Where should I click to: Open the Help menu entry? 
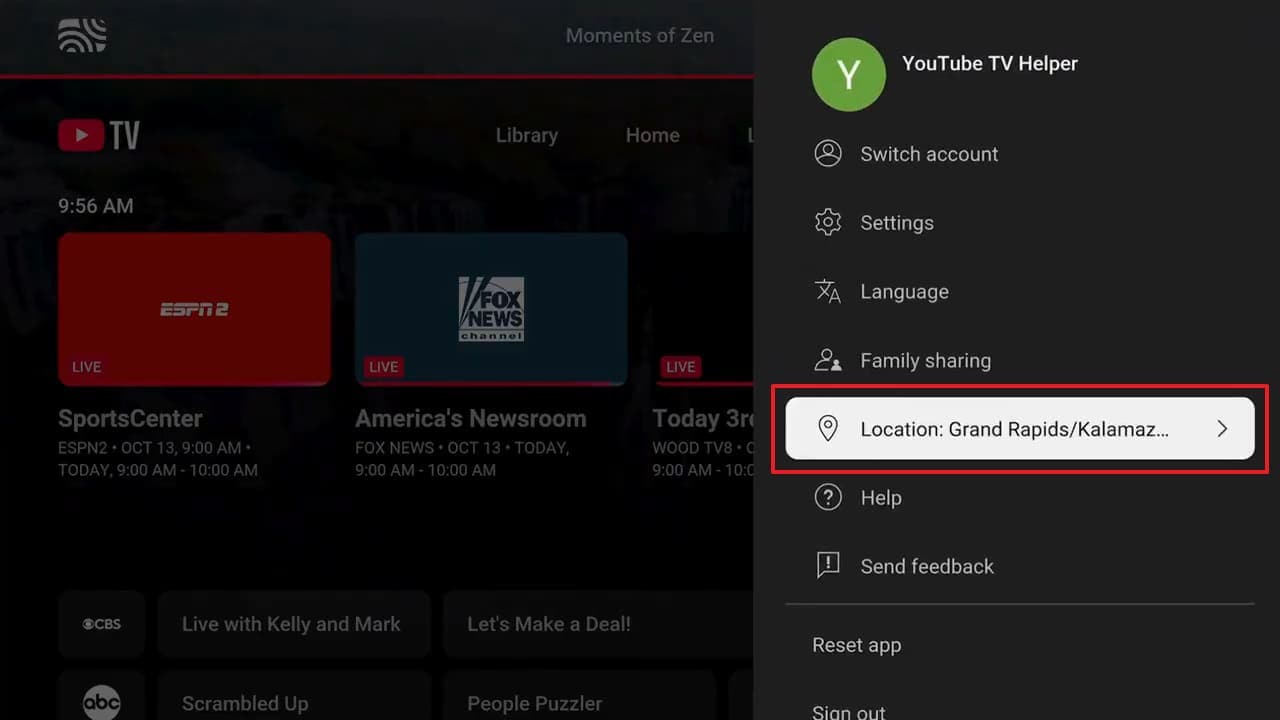click(1020, 497)
